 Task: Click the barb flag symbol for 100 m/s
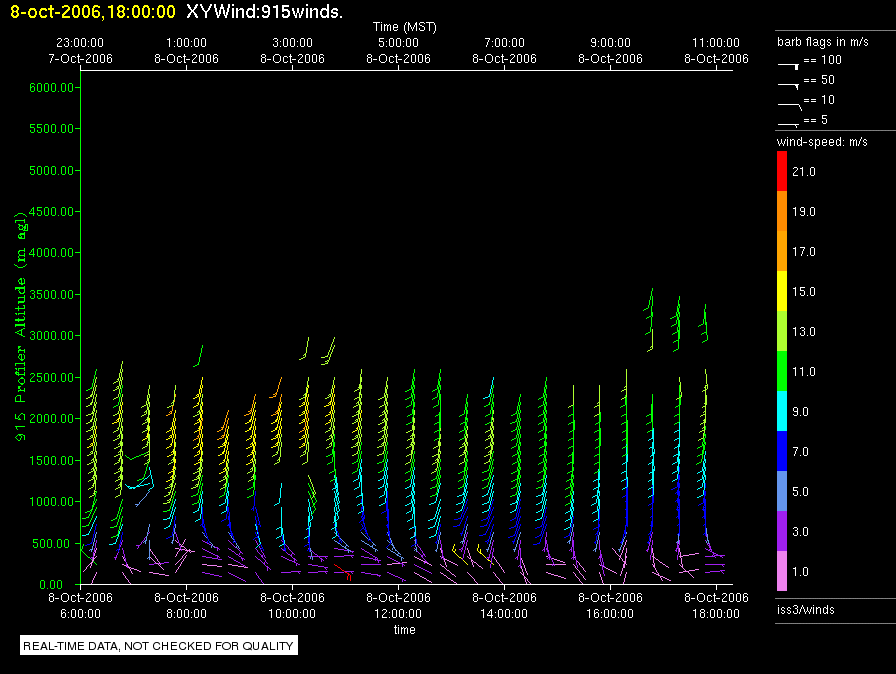pos(789,63)
